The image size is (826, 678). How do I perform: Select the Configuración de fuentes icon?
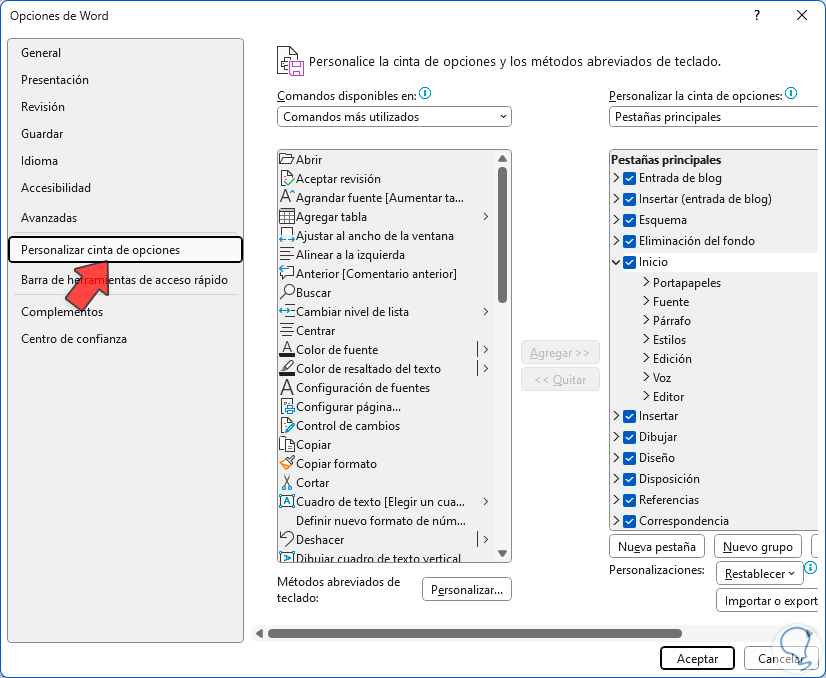point(287,387)
